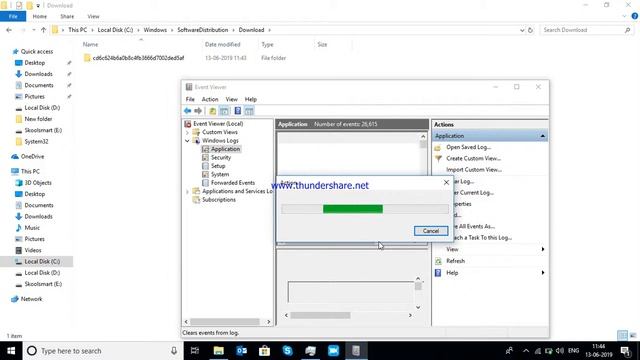Expand Applications and Services Logs node
The height and width of the screenshot is (360, 640).
(x=187, y=191)
